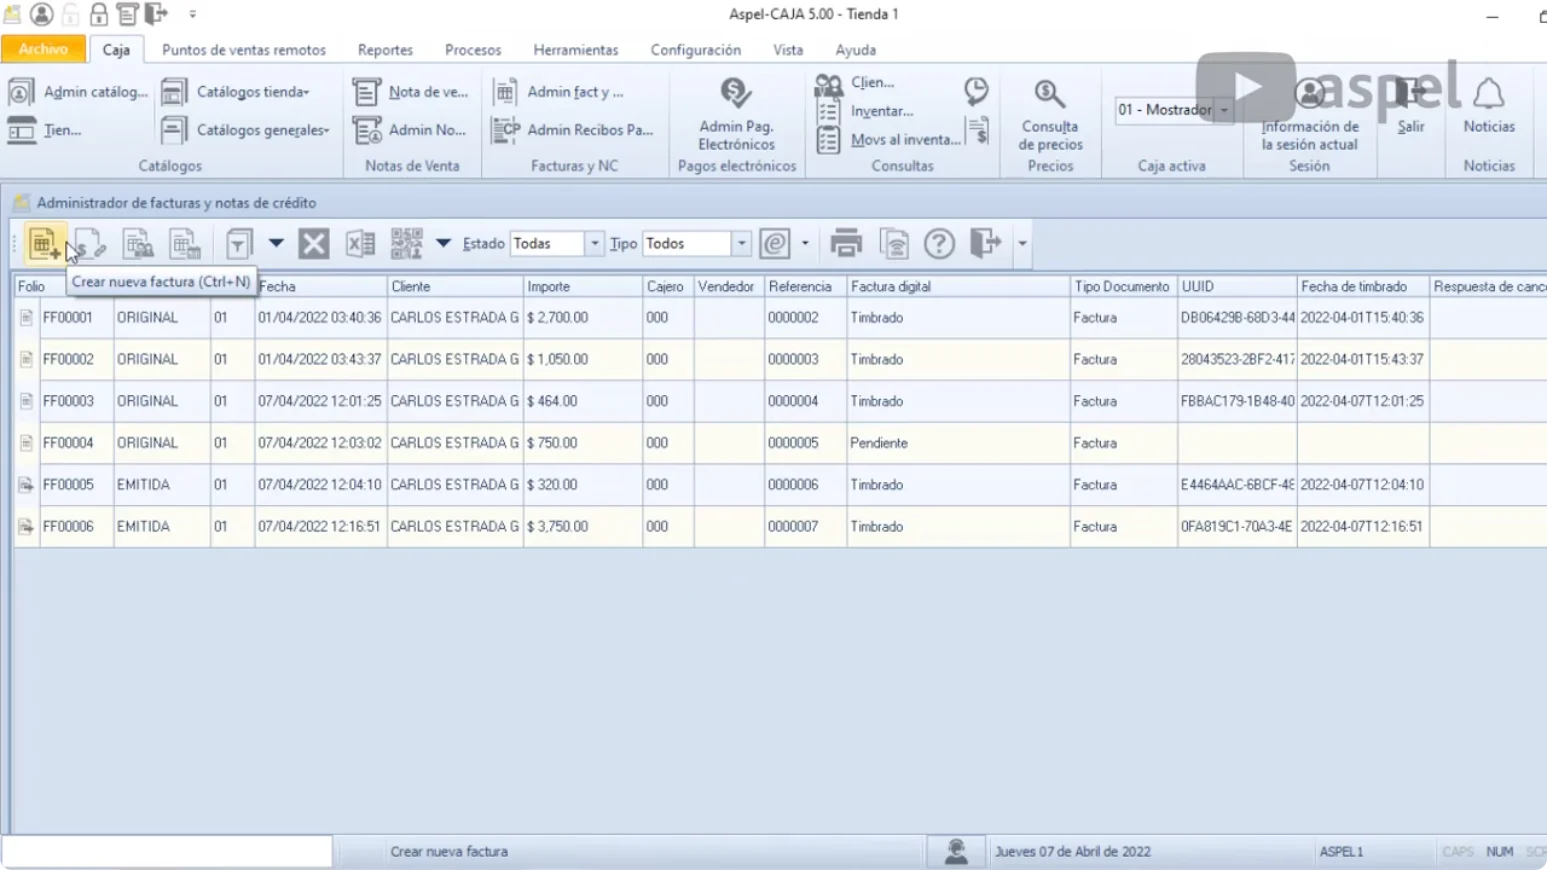Click the filter funnel icon in toolbar
Screen dimensions: 1547x870
click(x=238, y=243)
